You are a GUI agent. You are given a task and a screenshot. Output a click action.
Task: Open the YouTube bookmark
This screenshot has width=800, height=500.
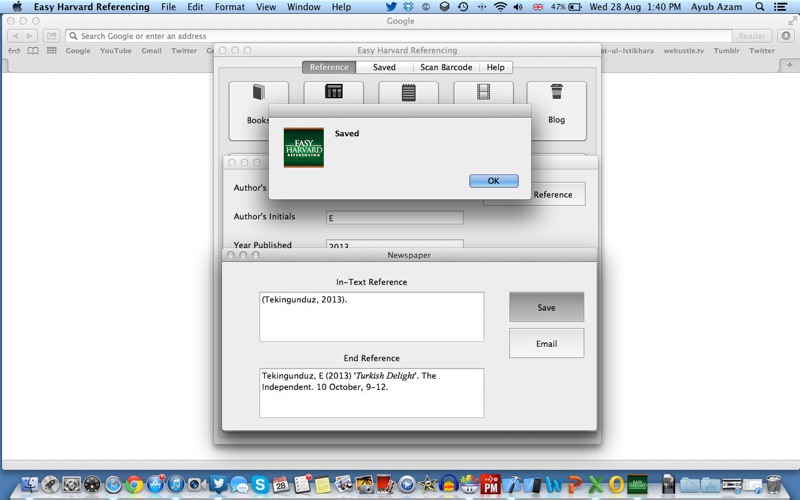[x=115, y=51]
